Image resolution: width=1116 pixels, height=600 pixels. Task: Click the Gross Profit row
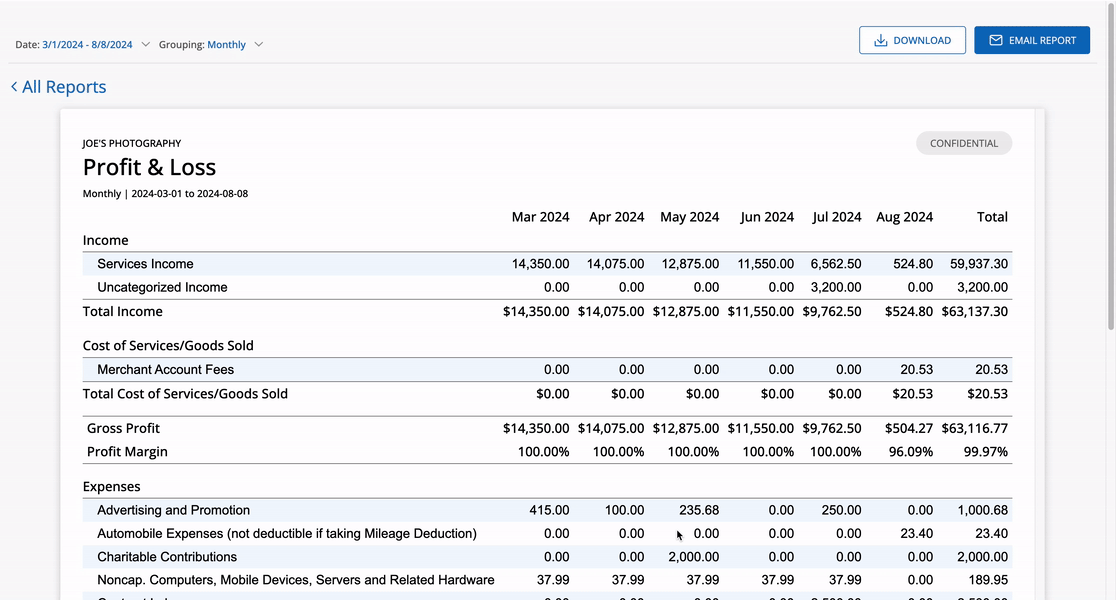400,428
